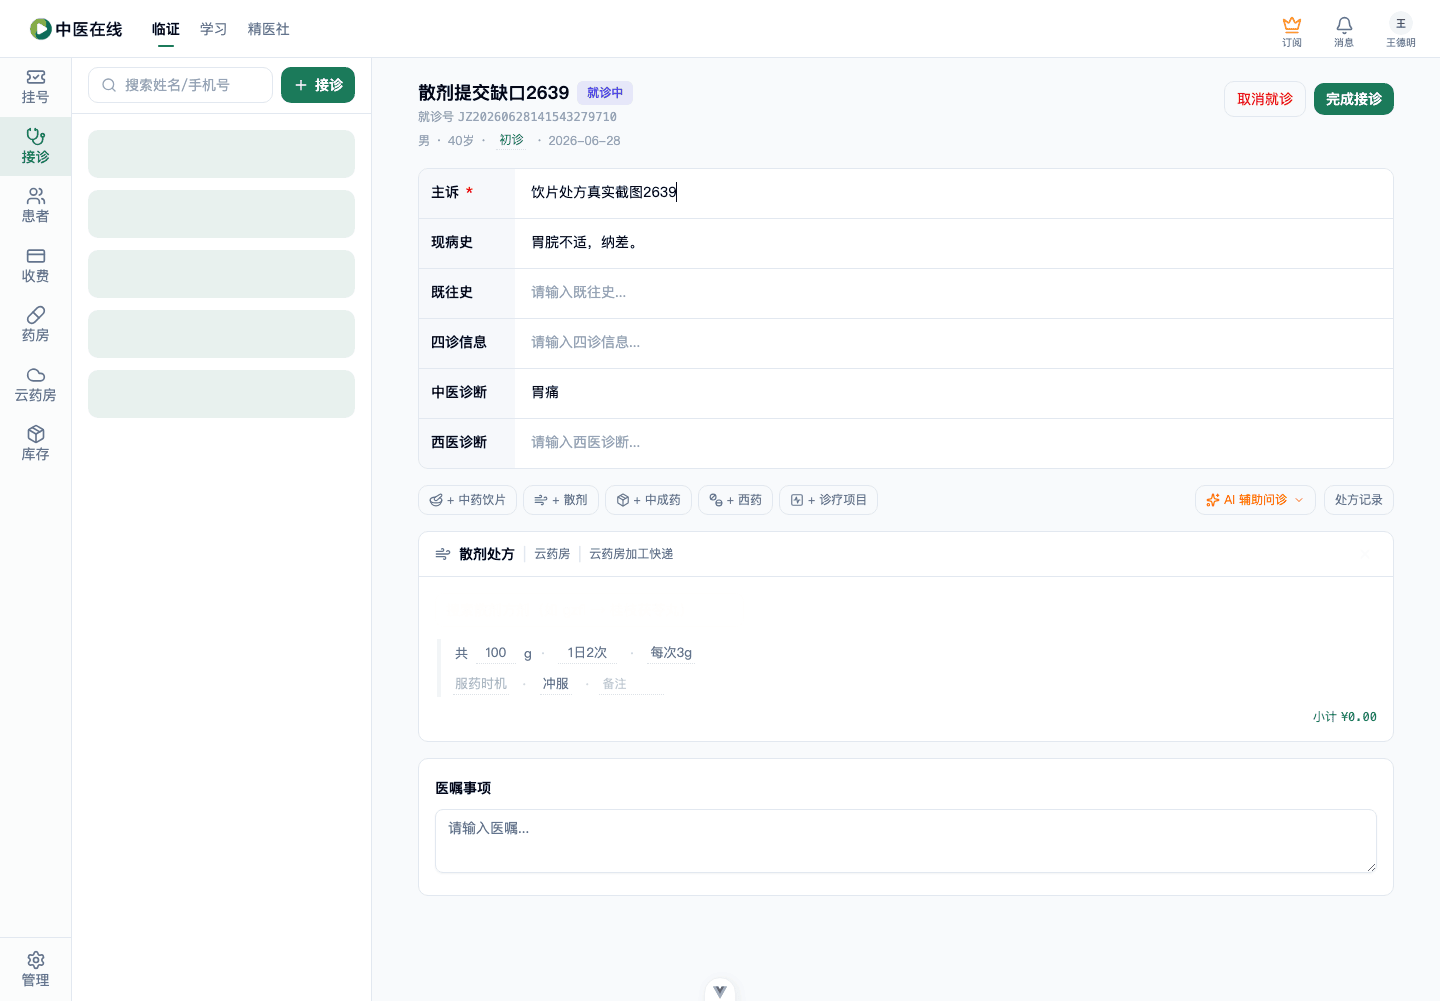The width and height of the screenshot is (1440, 1001).
Task: Click the 主诉 input field
Action: click(x=953, y=193)
